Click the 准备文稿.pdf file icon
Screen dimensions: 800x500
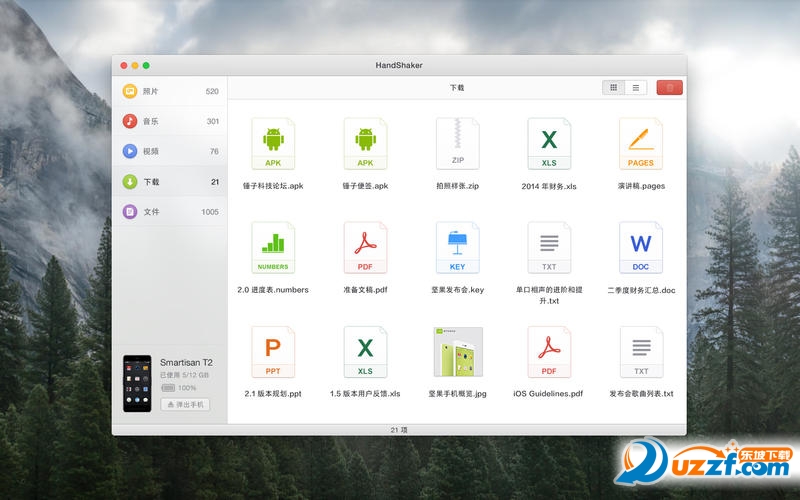click(365, 248)
